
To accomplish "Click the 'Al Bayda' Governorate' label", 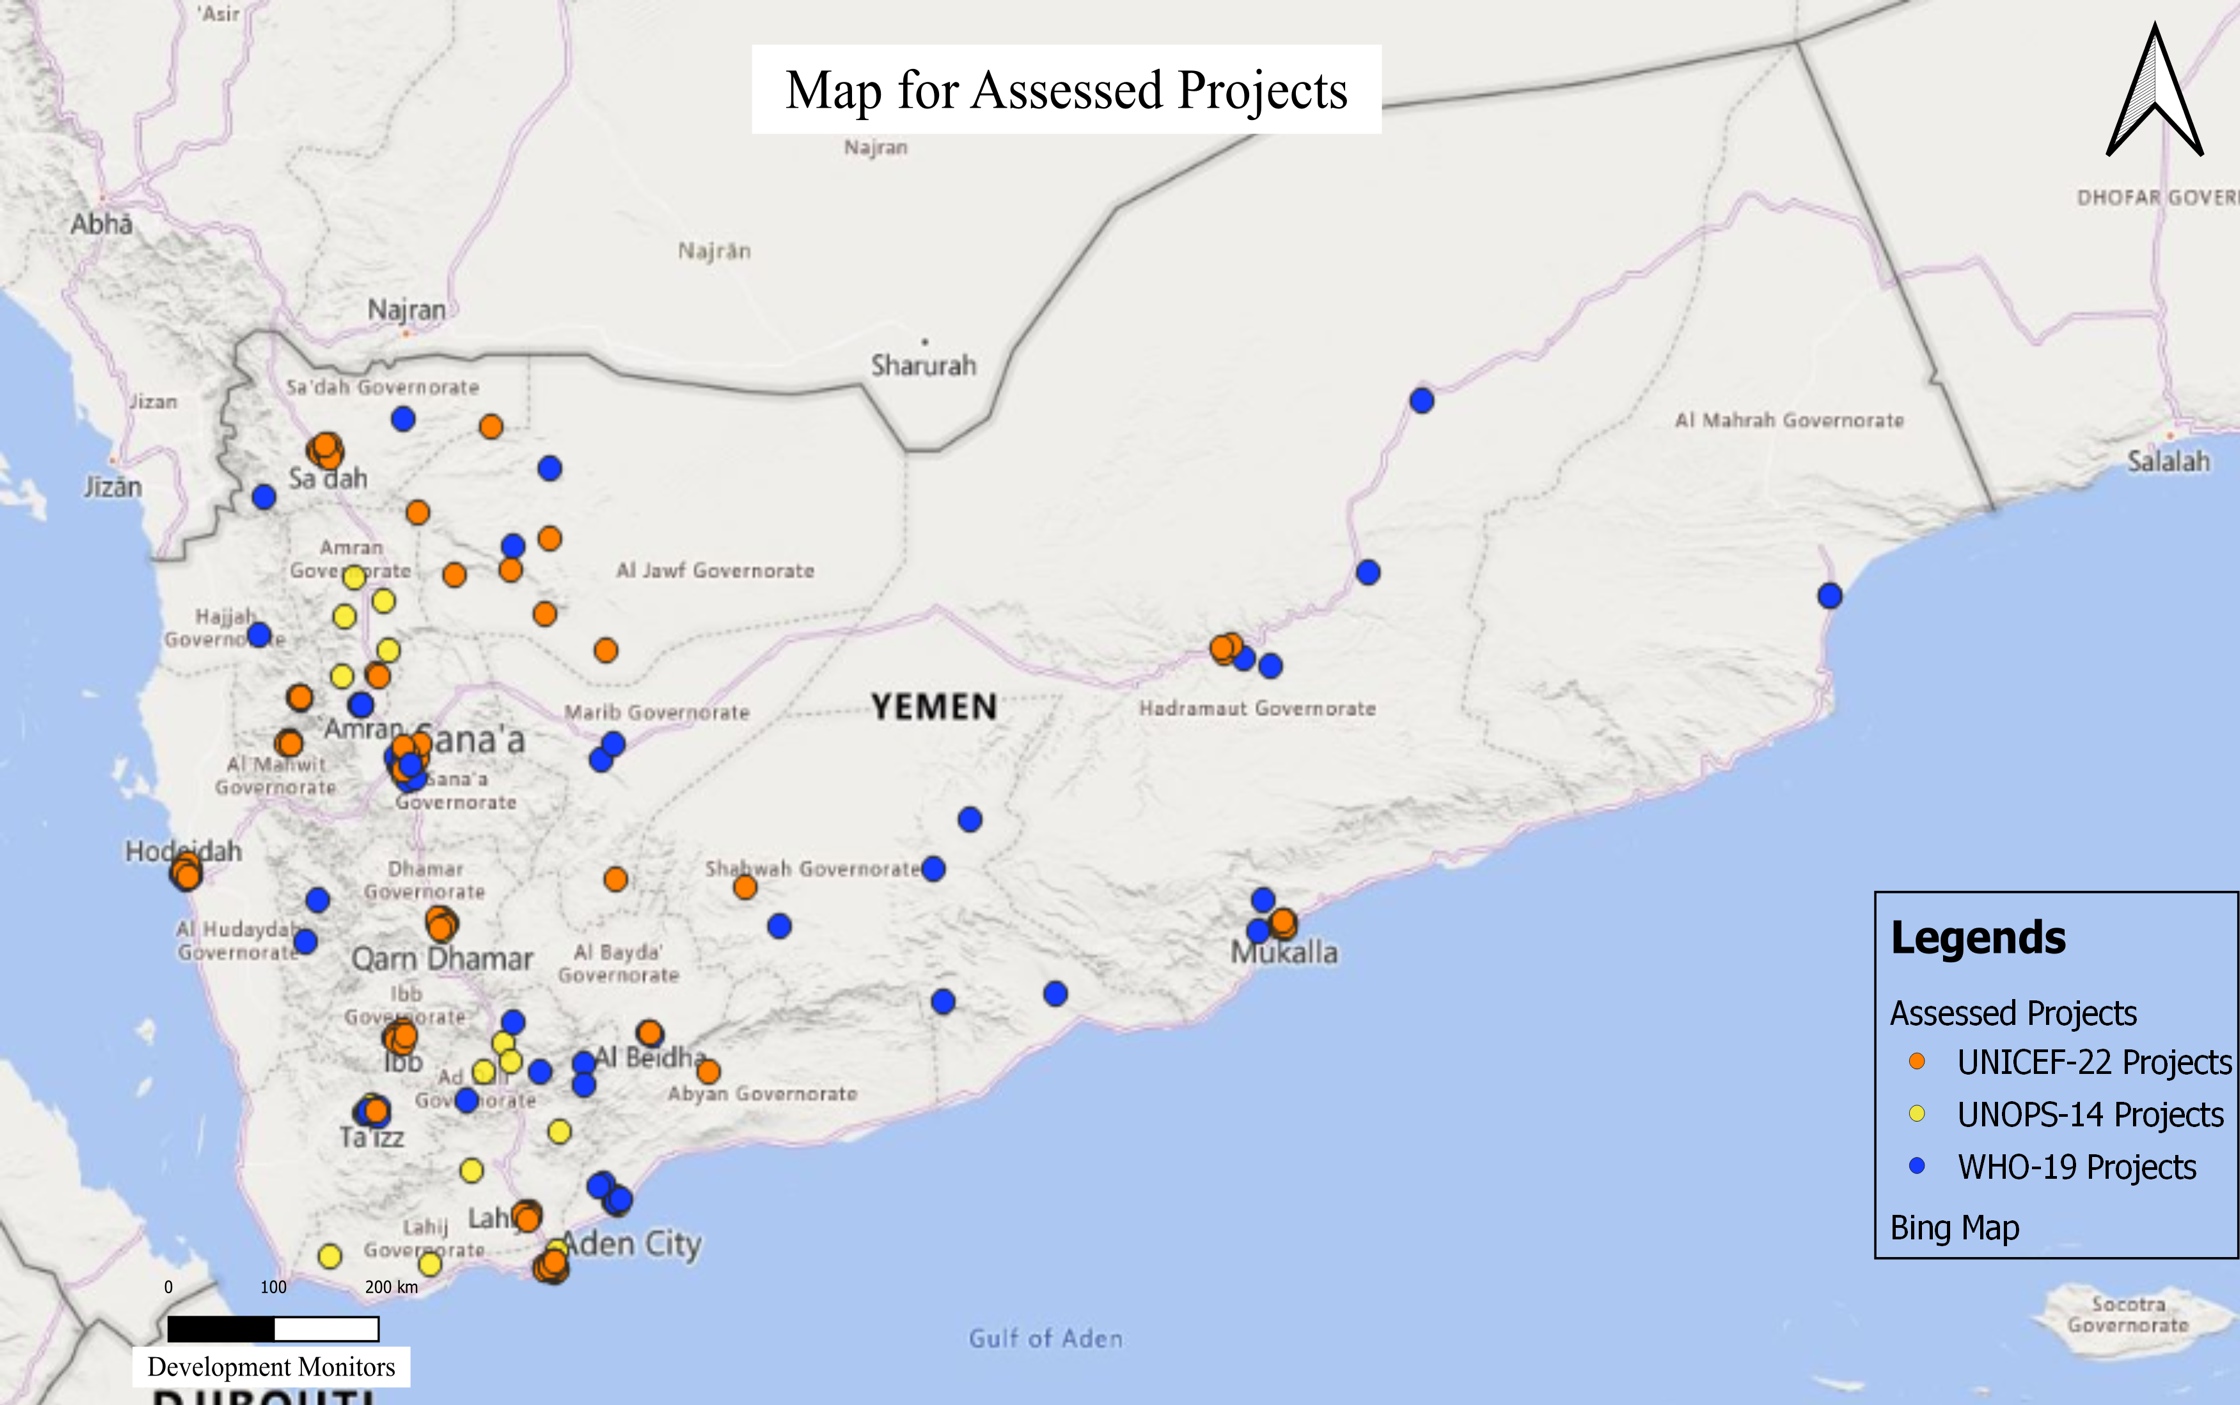I will 618,963.
